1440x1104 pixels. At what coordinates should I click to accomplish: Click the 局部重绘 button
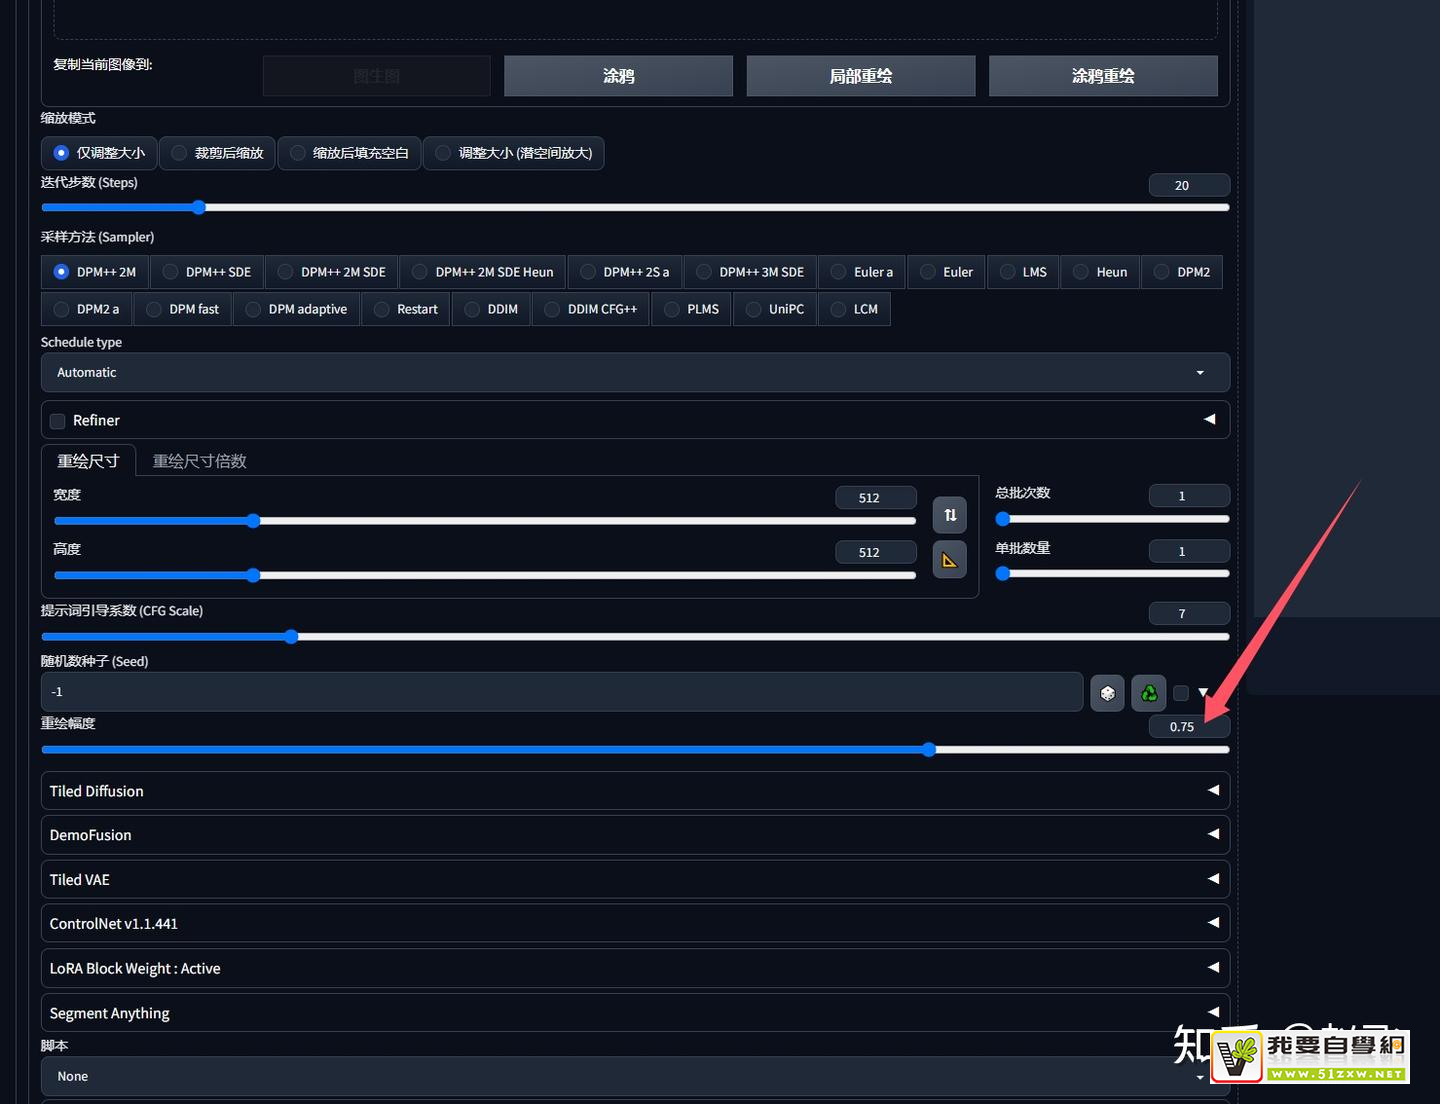tap(860, 76)
